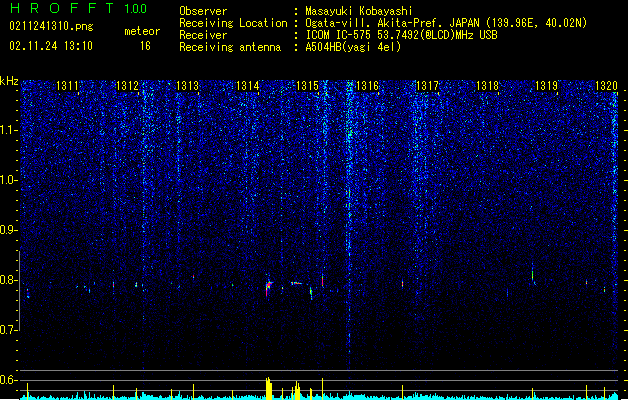This screenshot has height=400, width=629.
Task: Click the 1312 time marker
Action: click(x=127, y=85)
